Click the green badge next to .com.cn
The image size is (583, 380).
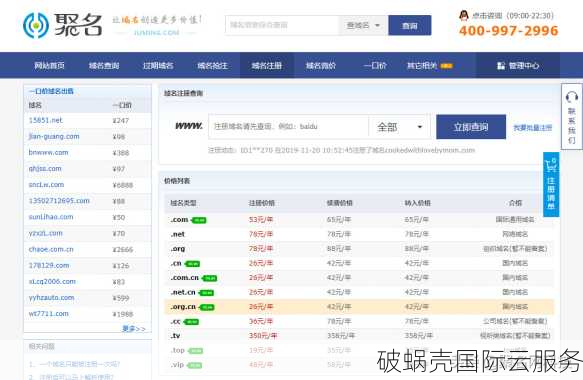210,278
